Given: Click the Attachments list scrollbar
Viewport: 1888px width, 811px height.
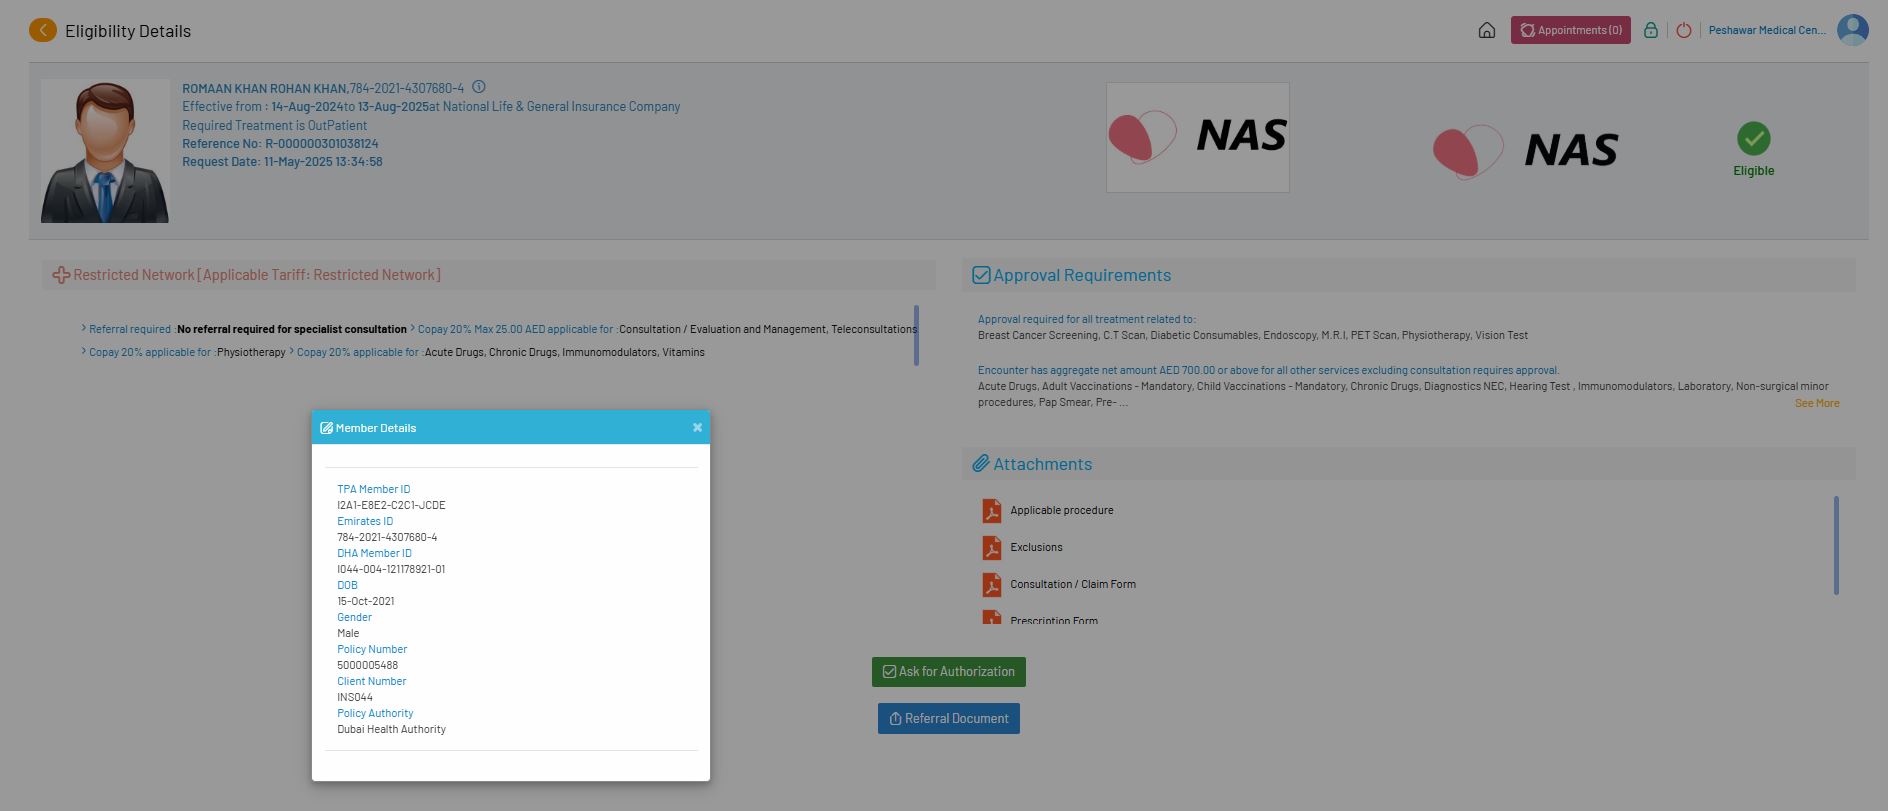Looking at the screenshot, I should (x=1836, y=545).
